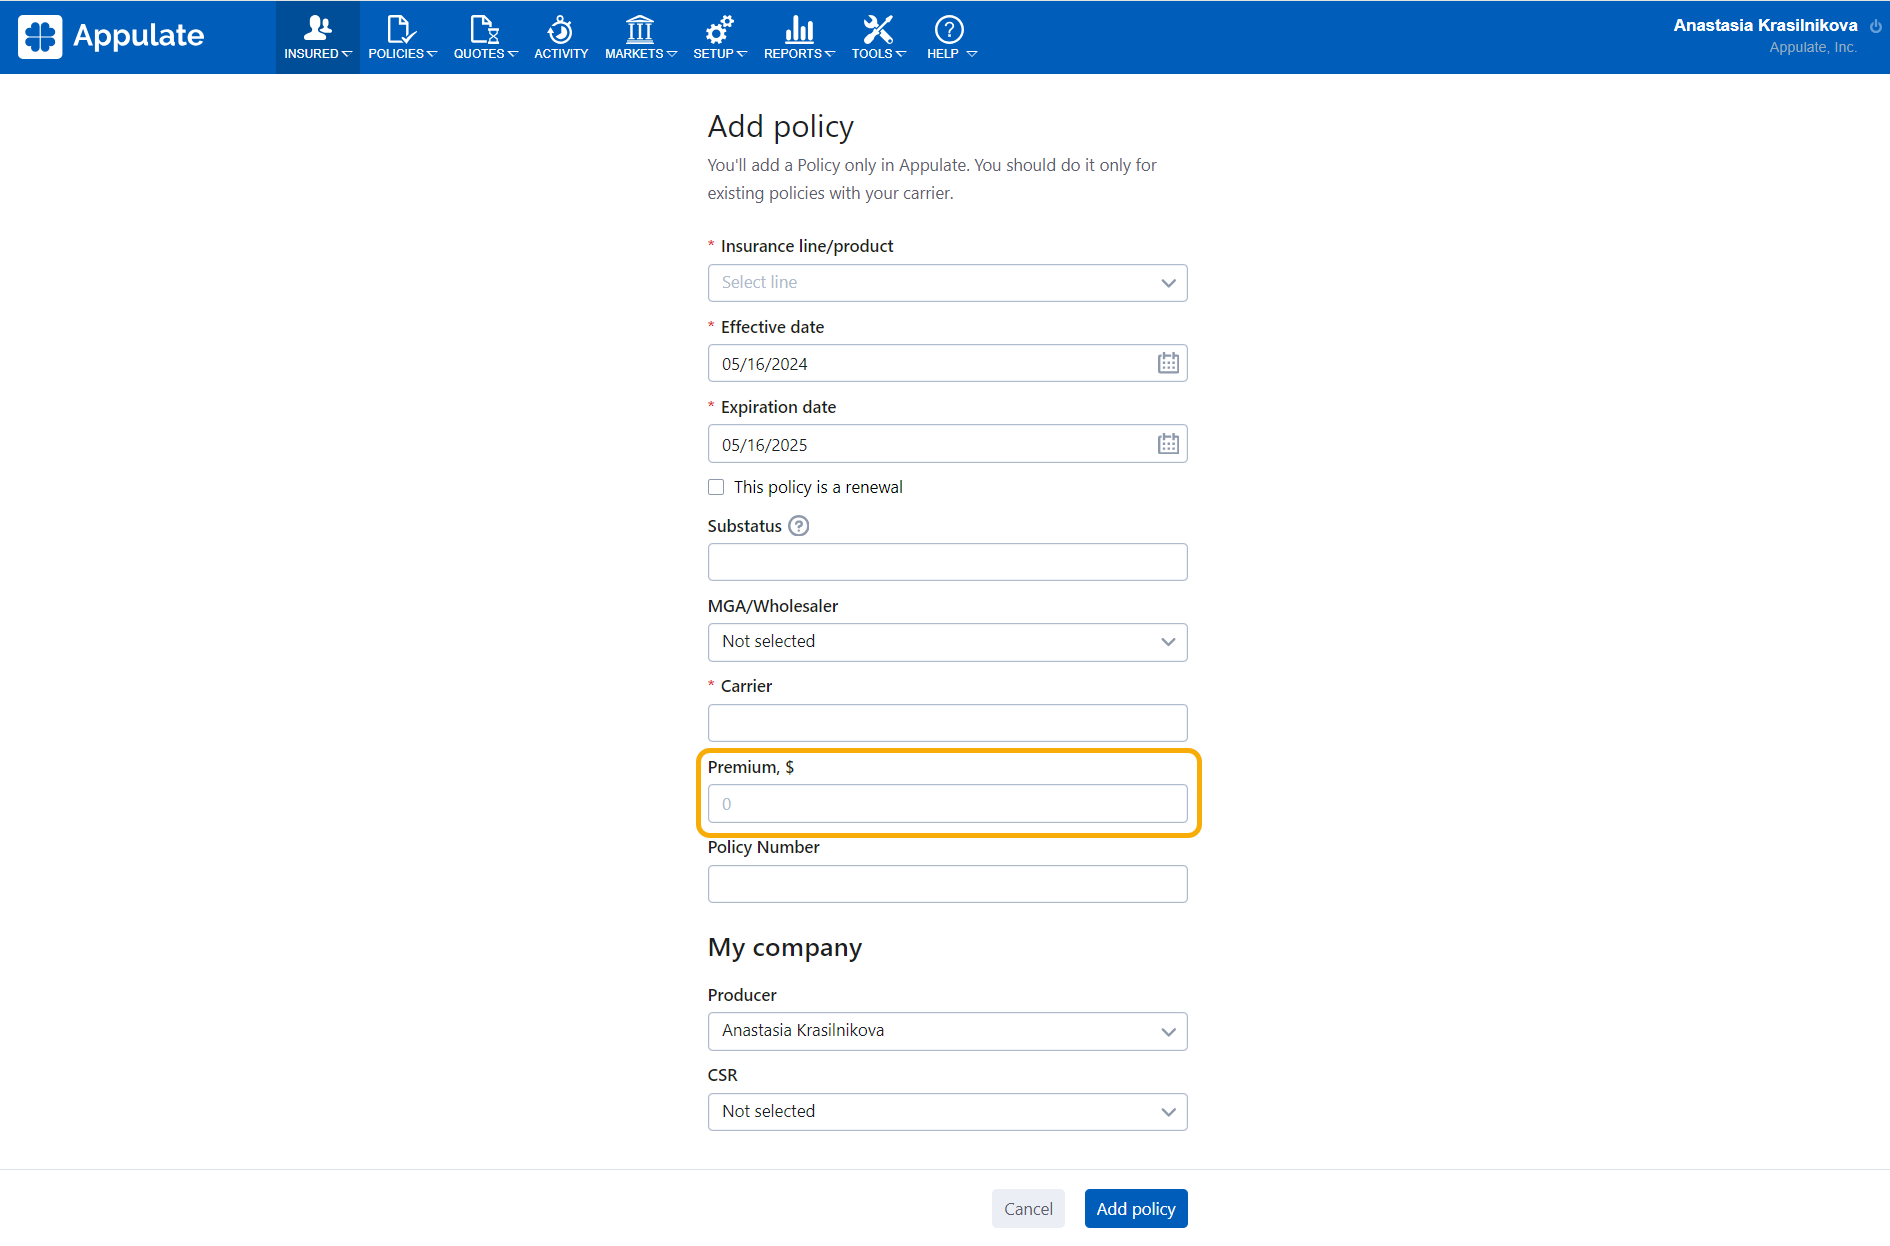This screenshot has width=1890, height=1246.
Task: Click the Markets bank building icon
Action: pyautogui.click(x=640, y=30)
